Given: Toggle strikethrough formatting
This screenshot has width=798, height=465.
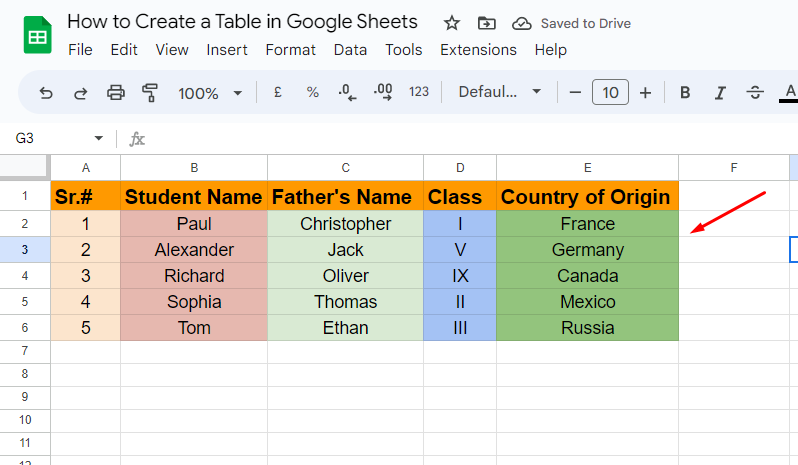Looking at the screenshot, I should 755,93.
